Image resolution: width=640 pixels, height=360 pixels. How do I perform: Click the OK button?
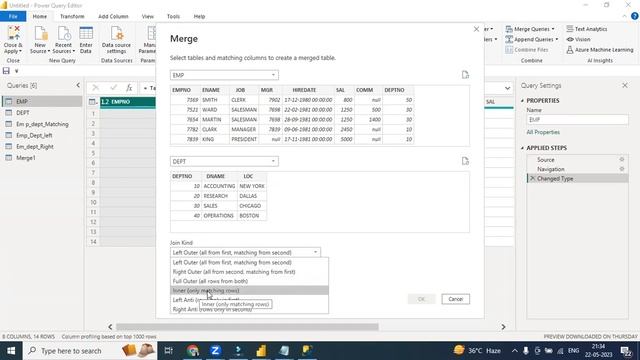[421, 299]
